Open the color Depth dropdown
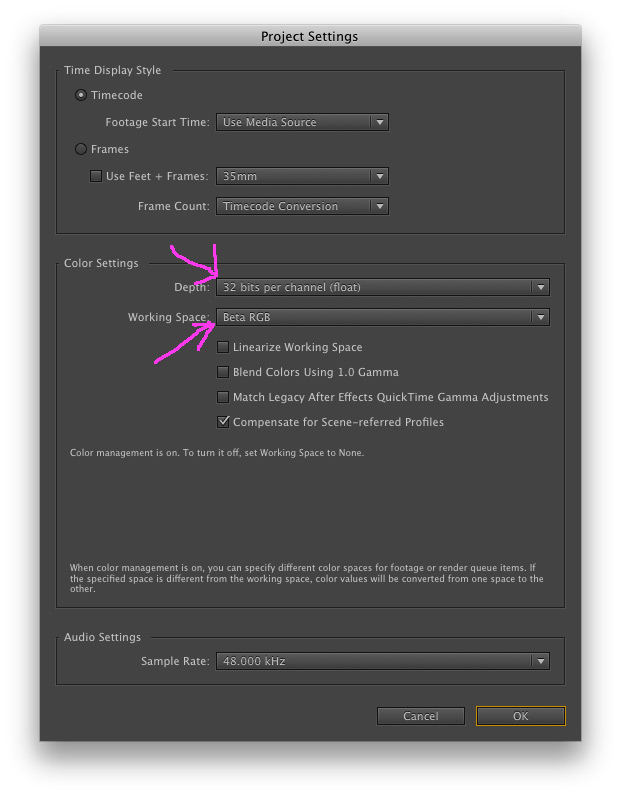This screenshot has width=621, height=796. [383, 287]
